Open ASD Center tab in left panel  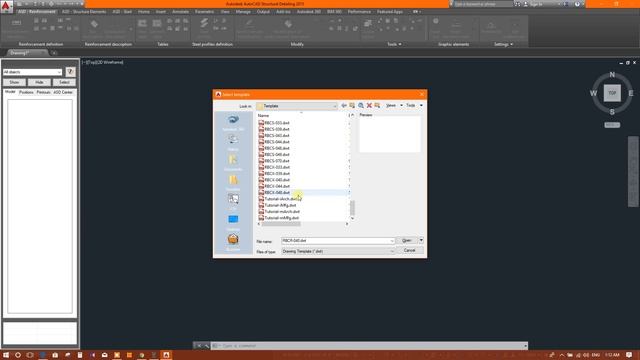click(x=63, y=92)
